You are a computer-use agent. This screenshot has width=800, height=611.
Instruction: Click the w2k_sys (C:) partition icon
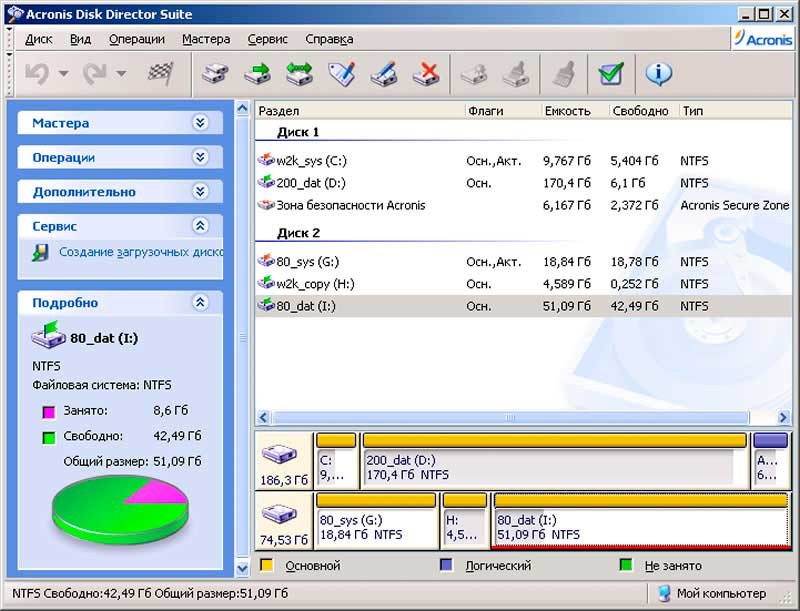click(x=266, y=160)
